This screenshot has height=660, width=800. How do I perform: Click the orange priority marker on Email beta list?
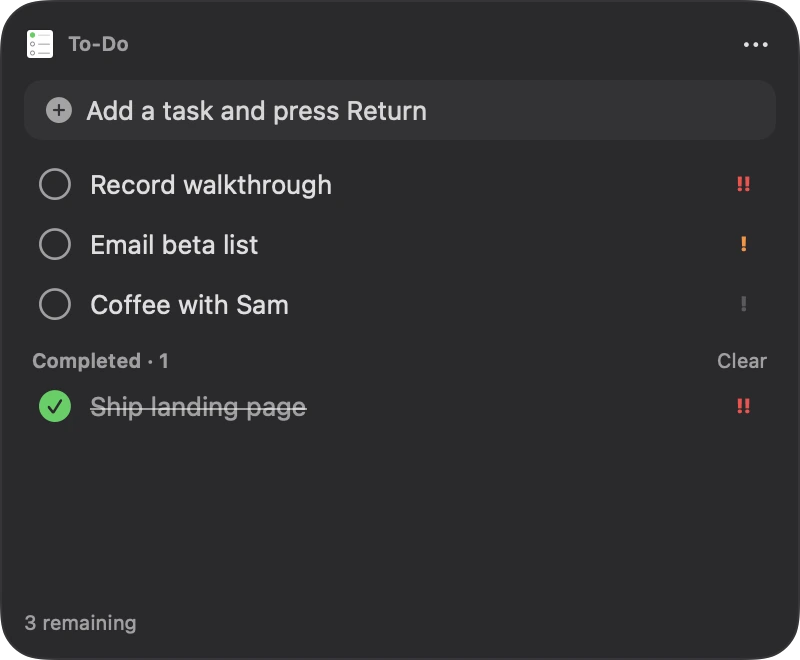tap(743, 244)
